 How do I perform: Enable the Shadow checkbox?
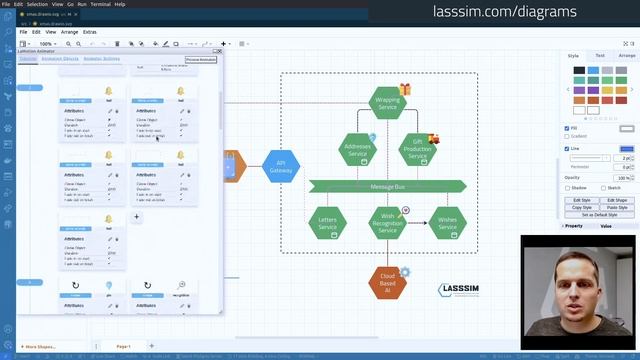pos(567,188)
